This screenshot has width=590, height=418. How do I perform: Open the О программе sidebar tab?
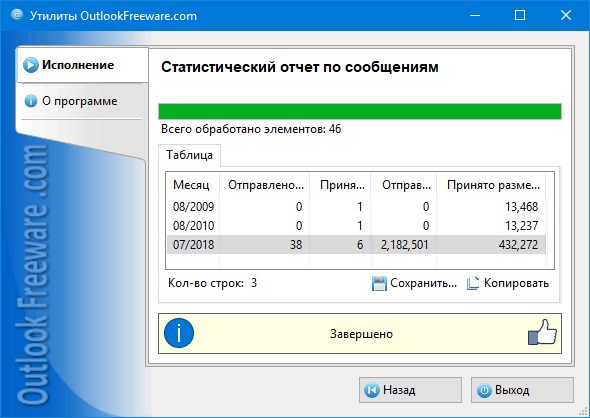(80, 101)
